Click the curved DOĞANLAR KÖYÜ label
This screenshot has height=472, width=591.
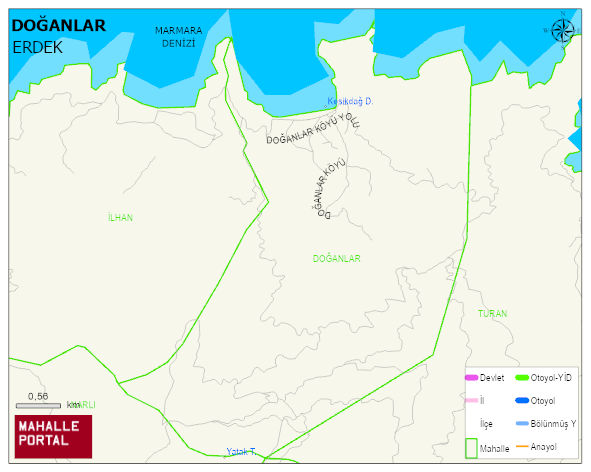click(329, 188)
